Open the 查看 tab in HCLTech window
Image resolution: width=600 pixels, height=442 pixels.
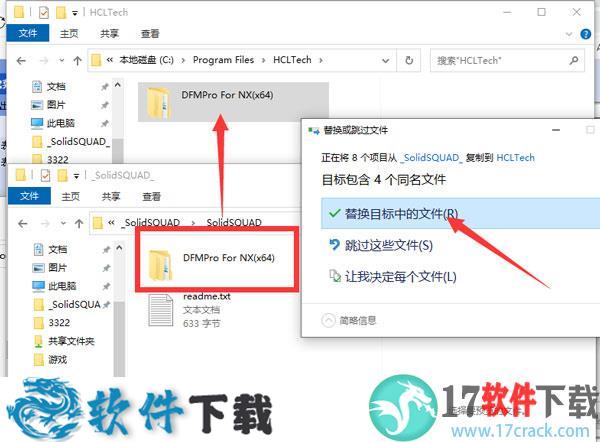pyautogui.click(x=150, y=34)
